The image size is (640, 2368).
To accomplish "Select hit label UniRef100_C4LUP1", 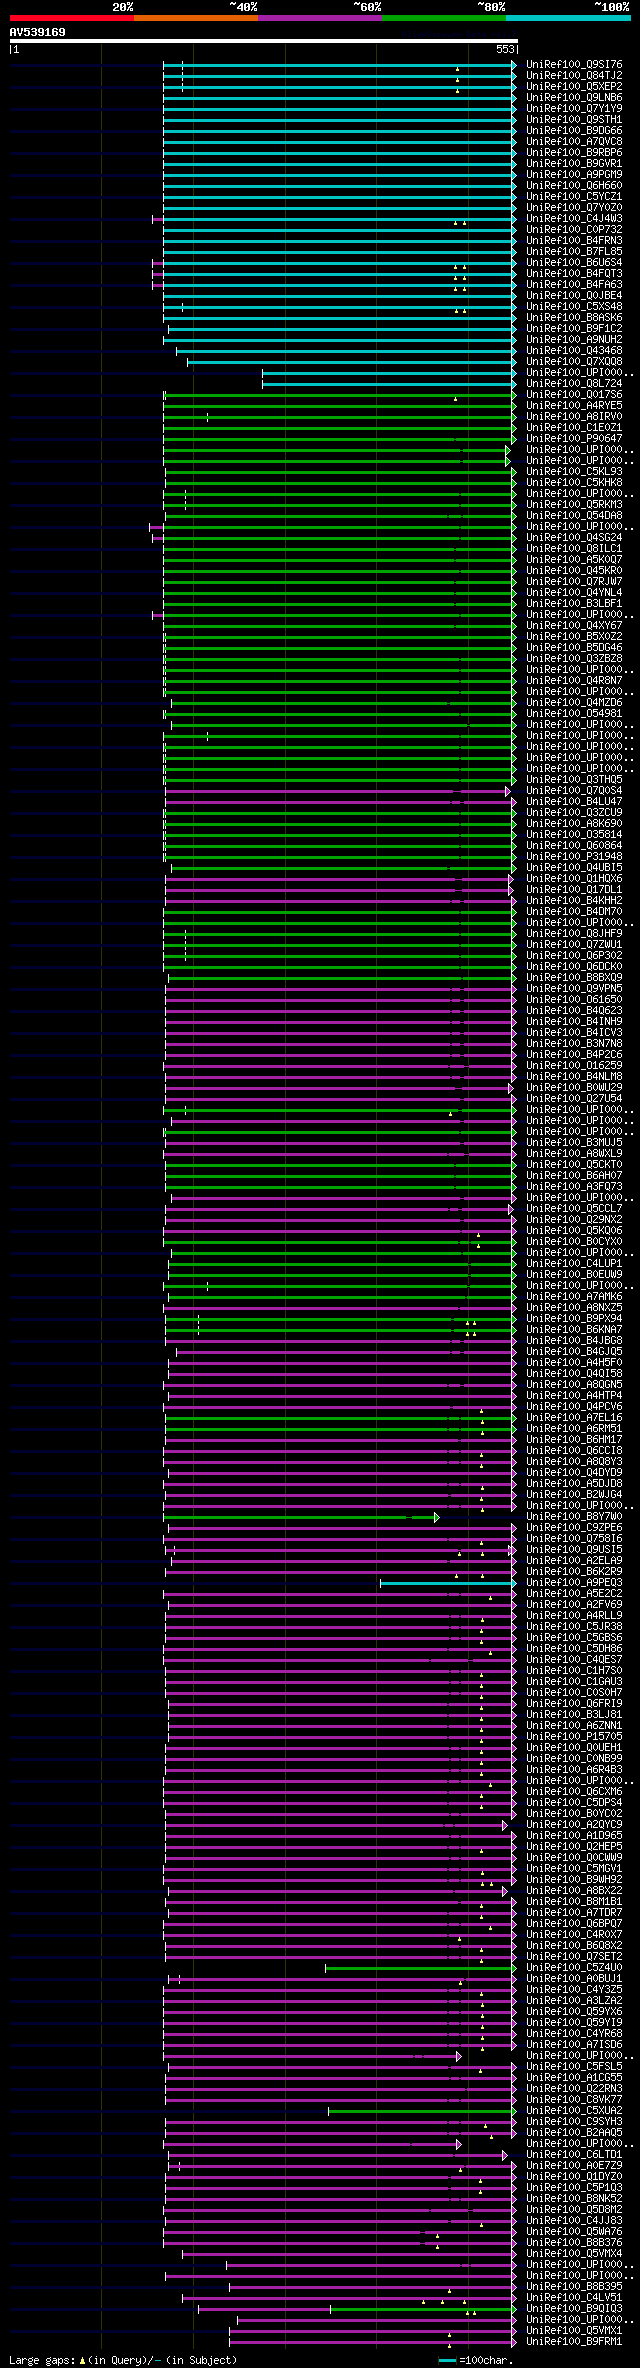I will tap(574, 1263).
